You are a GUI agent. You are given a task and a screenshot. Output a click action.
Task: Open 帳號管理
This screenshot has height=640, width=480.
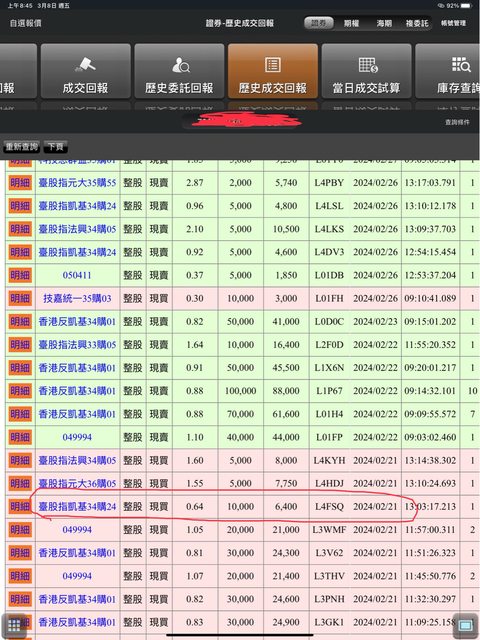[453, 23]
